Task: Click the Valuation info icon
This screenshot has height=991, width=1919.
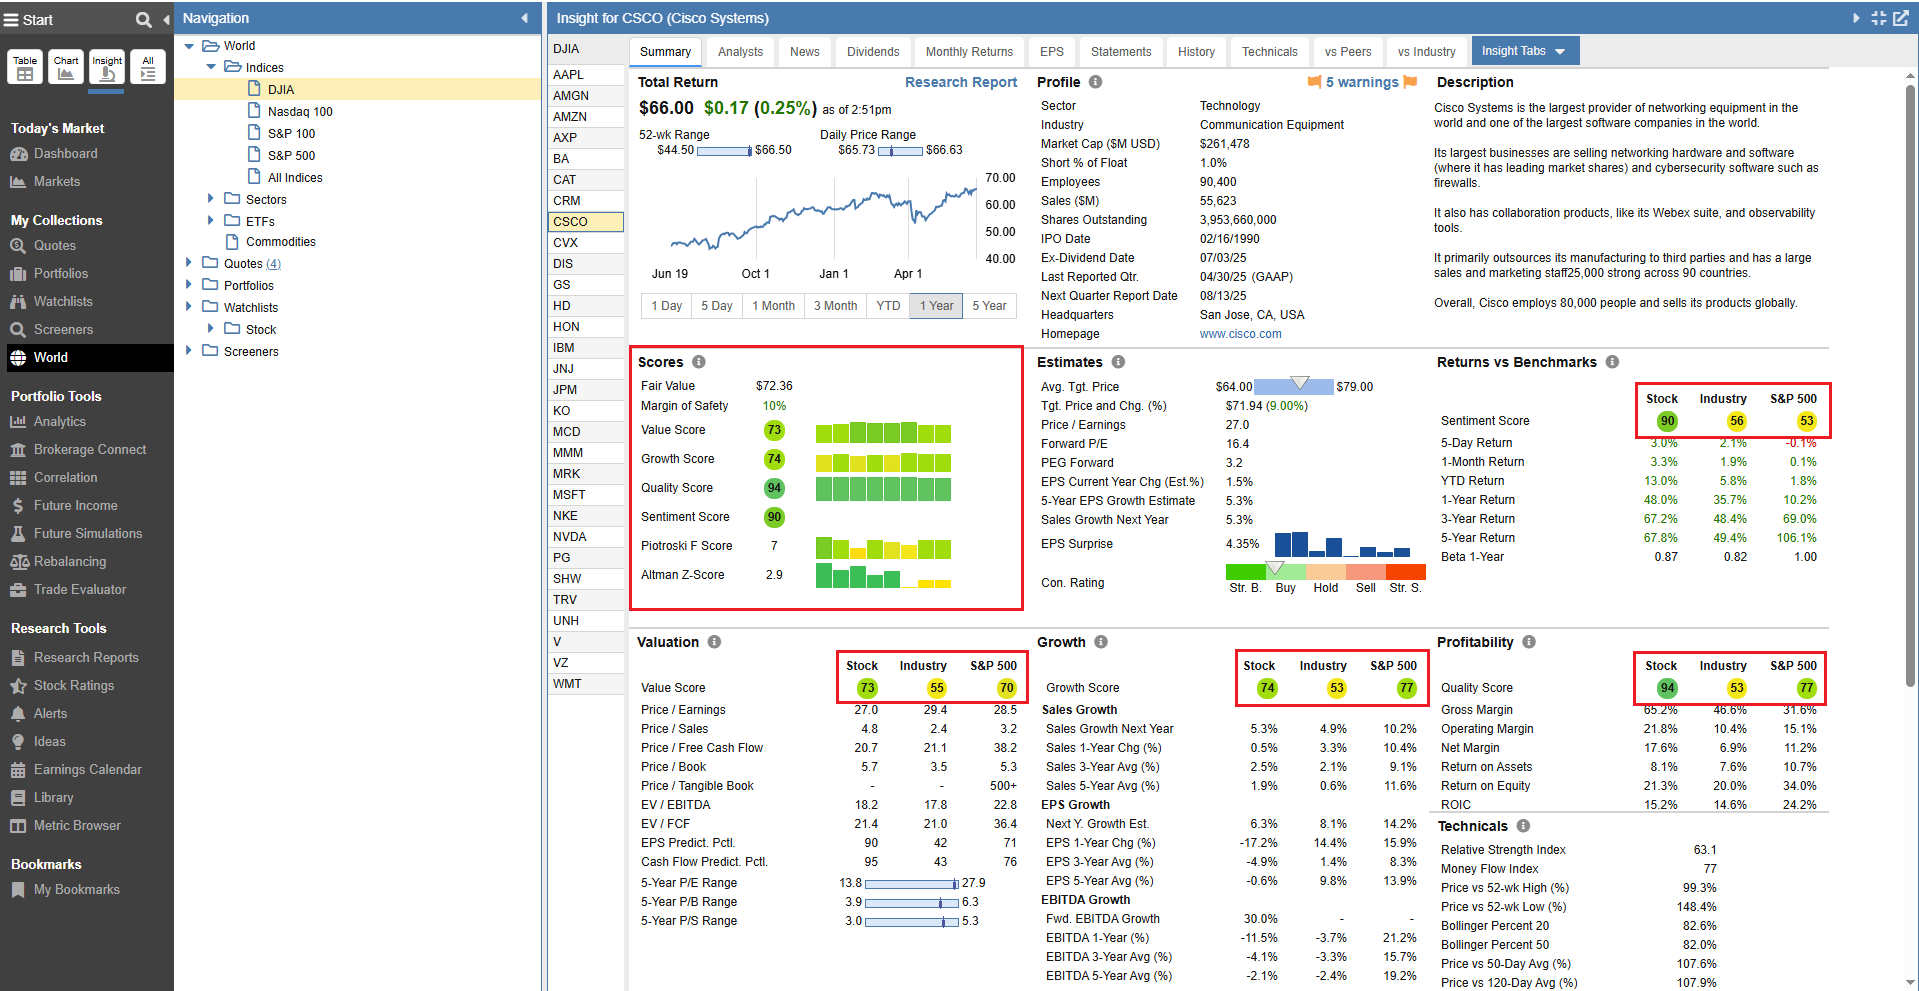Action: (x=714, y=642)
